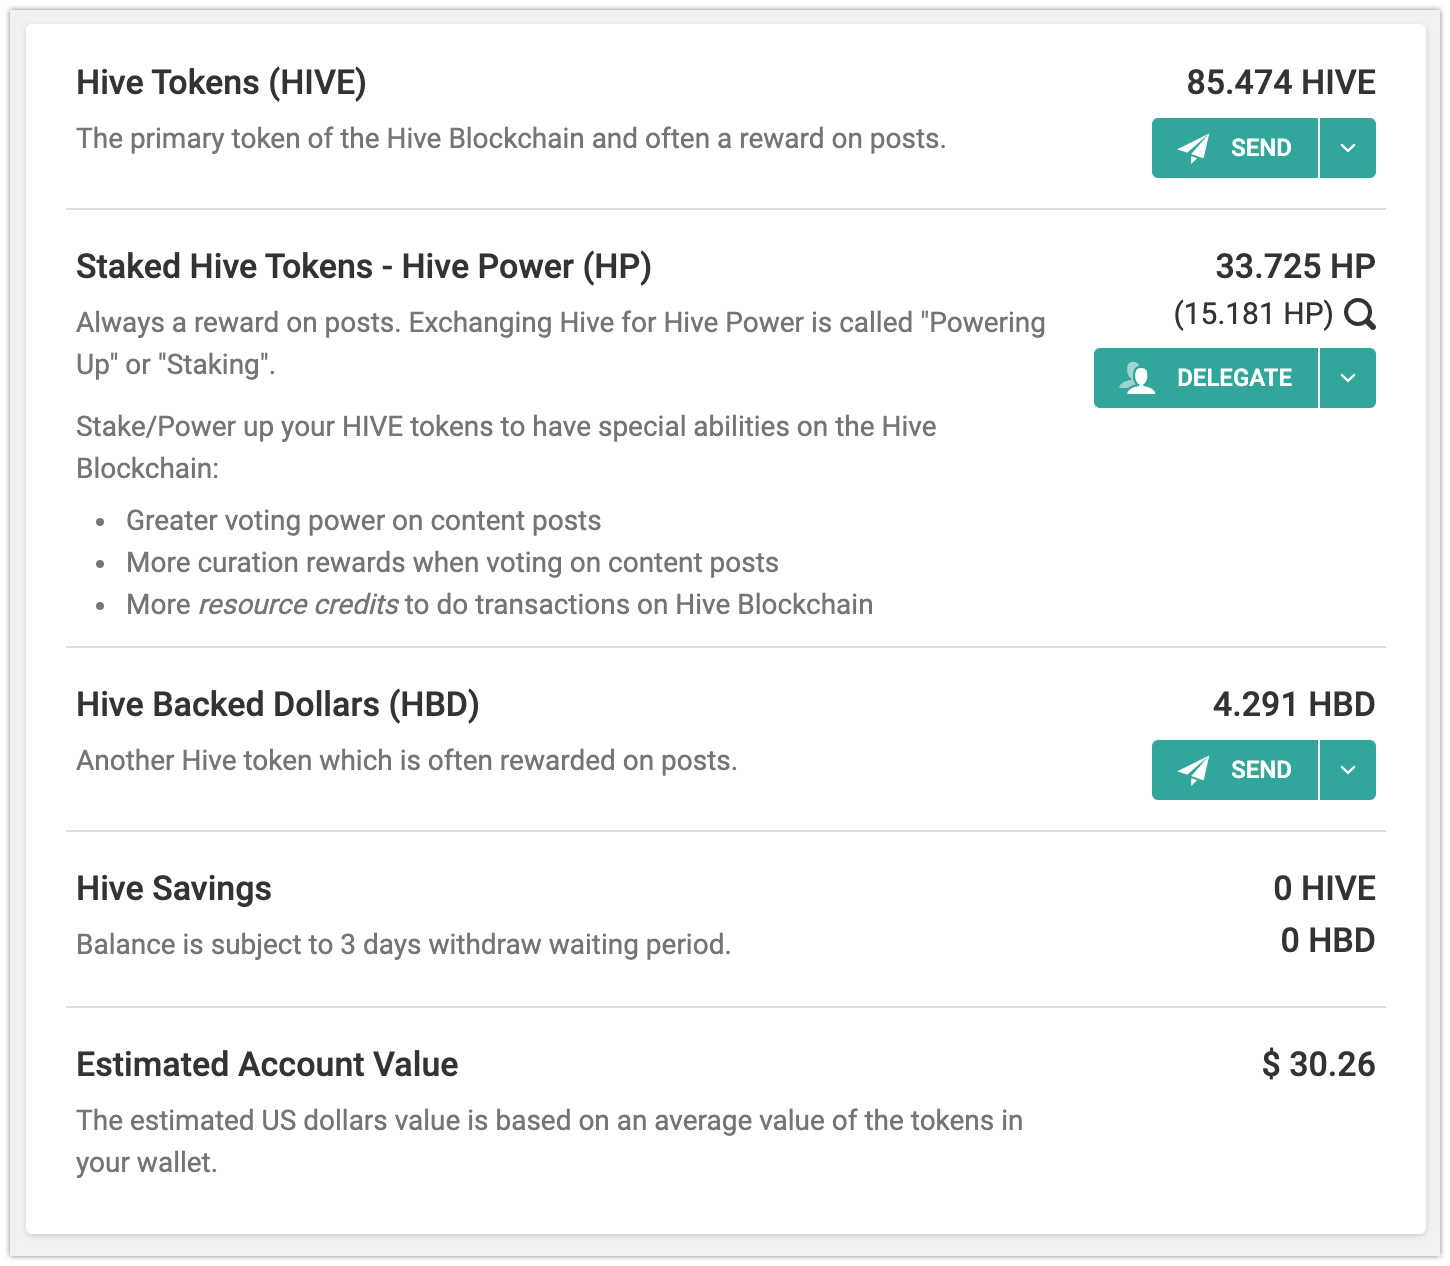Click the SEND button for Hive Tokens

tap(1235, 148)
